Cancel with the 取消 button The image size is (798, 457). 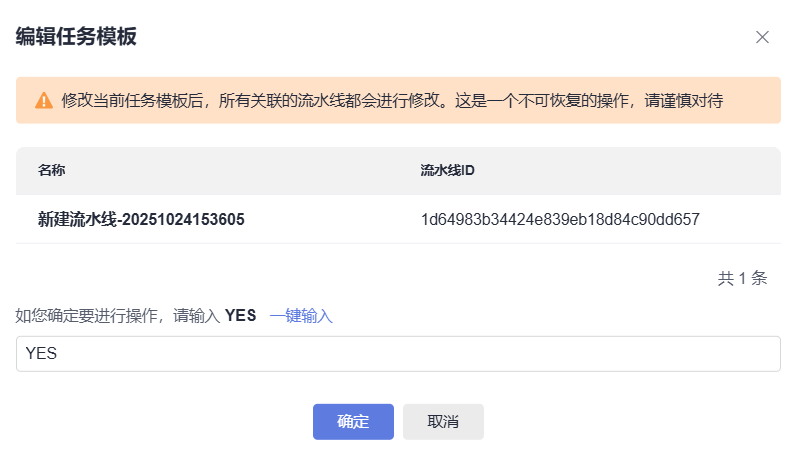[x=443, y=422]
